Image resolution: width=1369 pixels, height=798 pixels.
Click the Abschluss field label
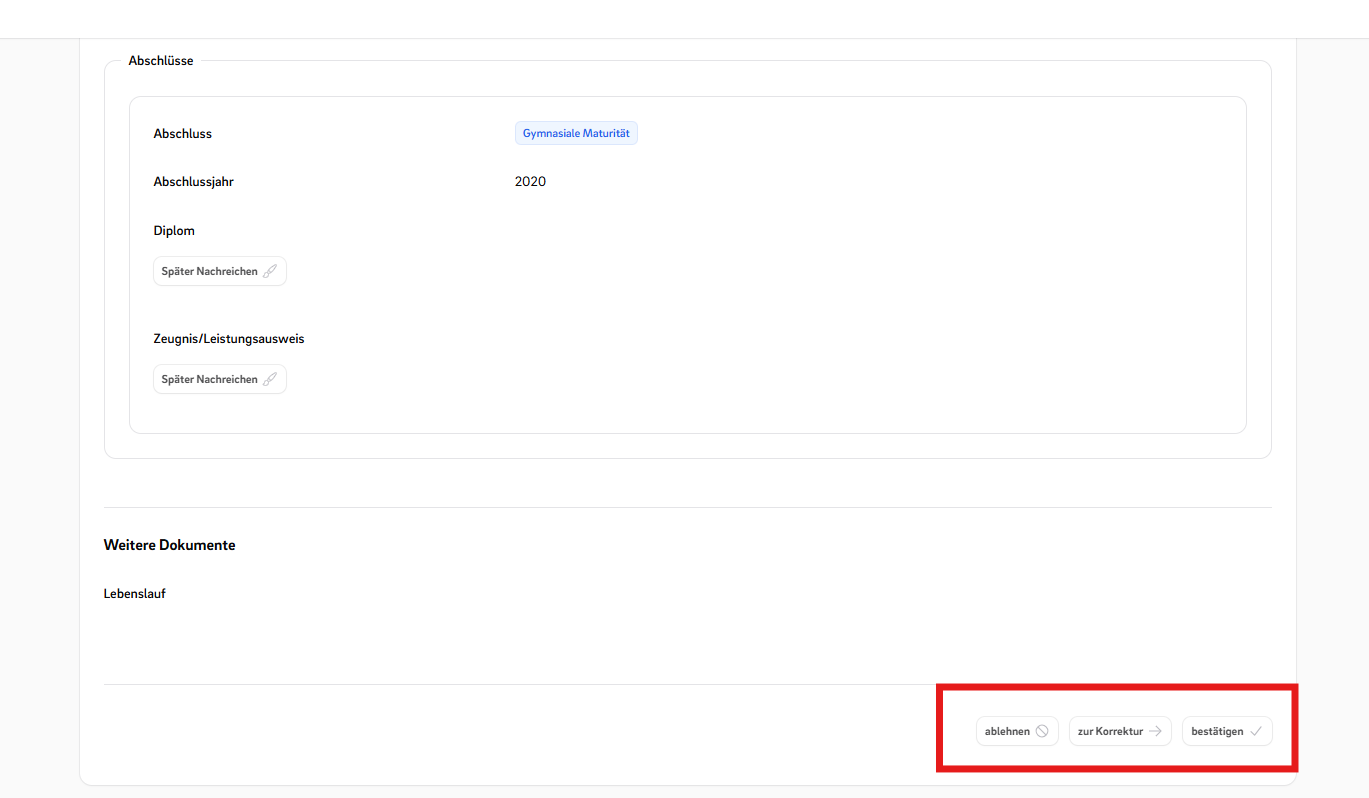[x=182, y=134]
